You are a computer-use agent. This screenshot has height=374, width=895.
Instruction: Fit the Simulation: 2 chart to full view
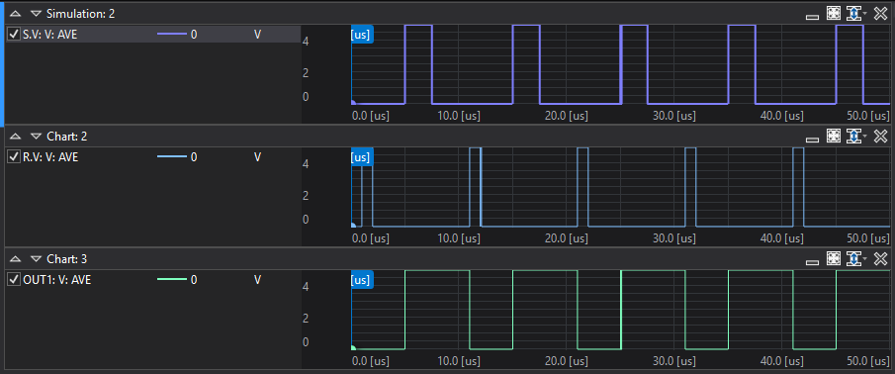pyautogui.click(x=834, y=13)
